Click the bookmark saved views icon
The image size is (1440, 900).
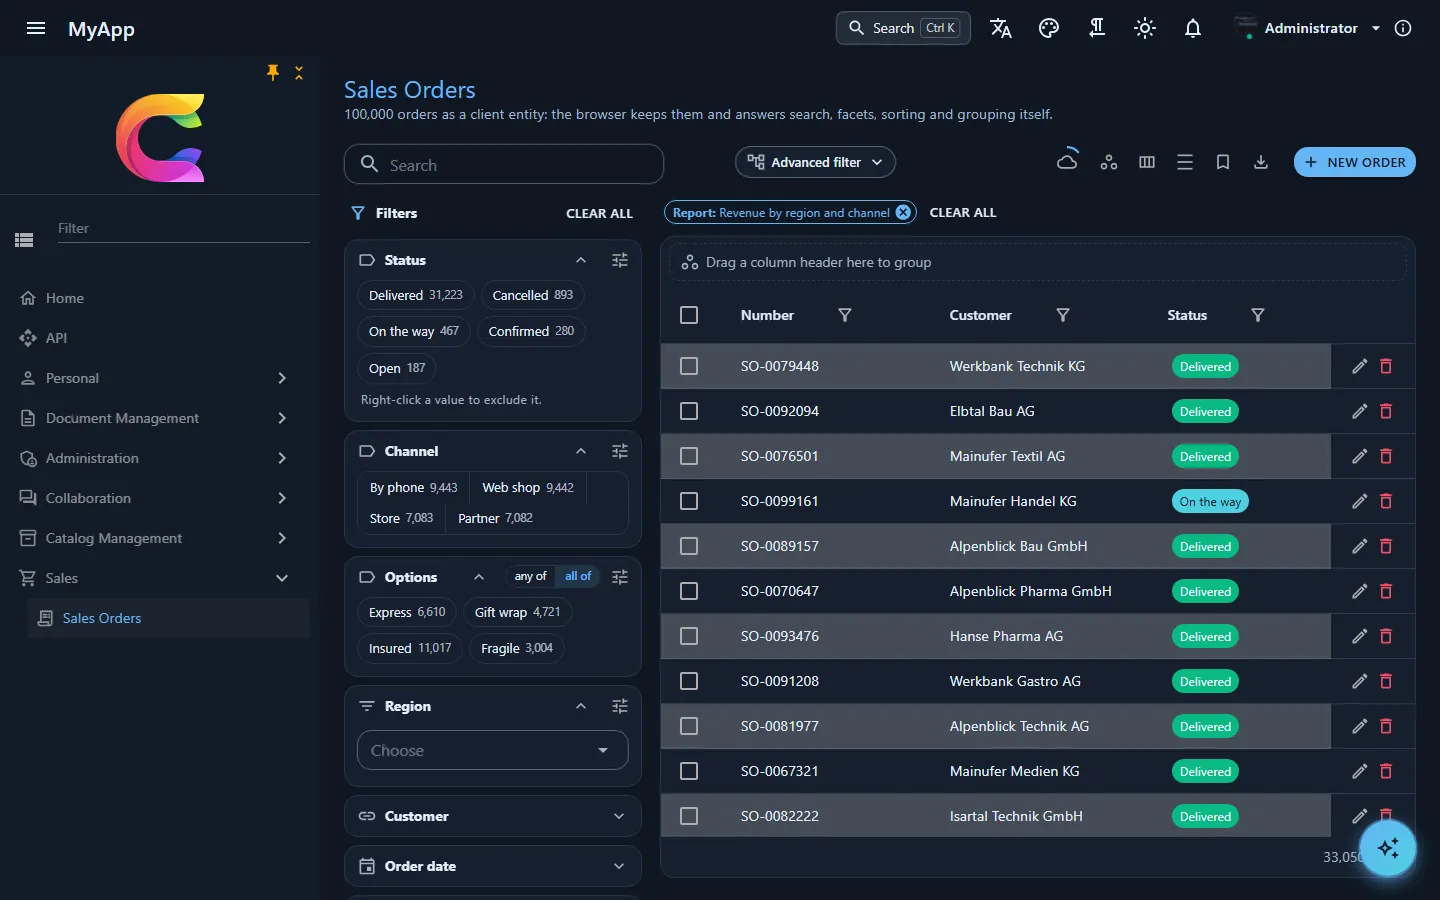coord(1223,162)
